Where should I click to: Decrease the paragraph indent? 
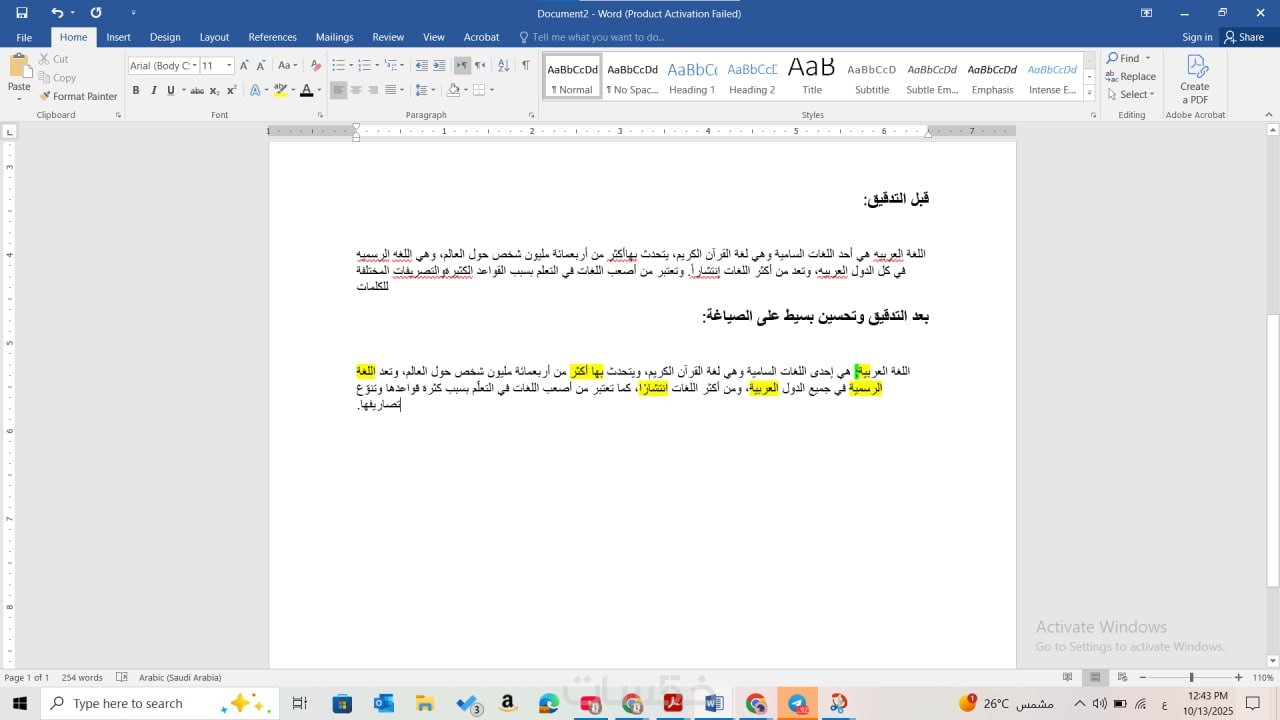421,65
